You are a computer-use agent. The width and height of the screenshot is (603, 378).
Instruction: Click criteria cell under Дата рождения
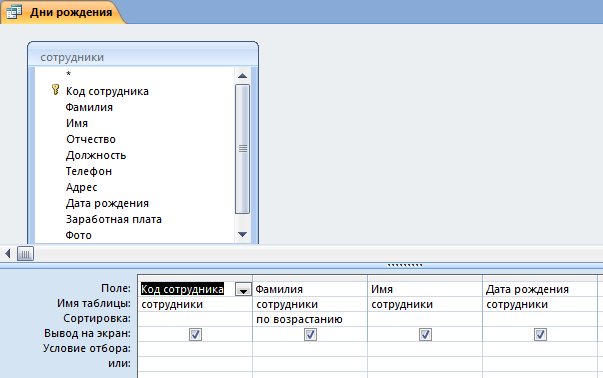point(540,349)
